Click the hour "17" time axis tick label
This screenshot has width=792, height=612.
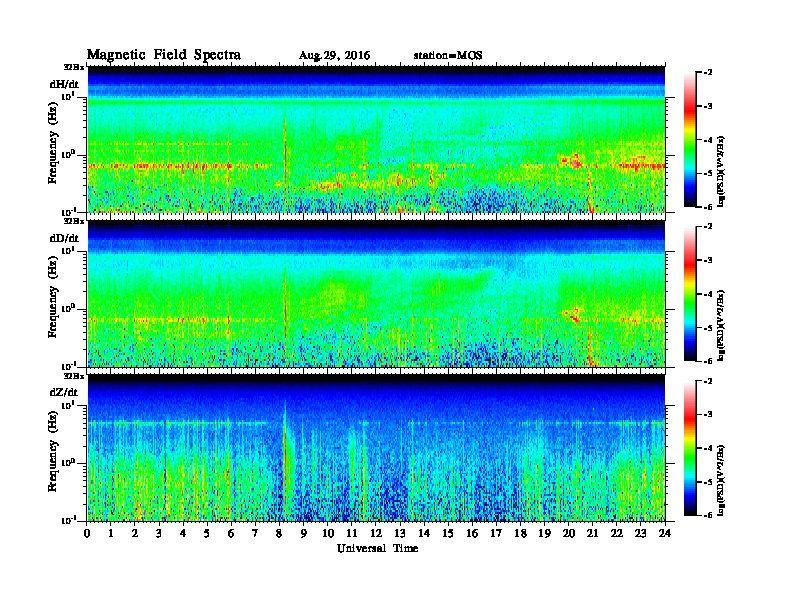(497, 534)
